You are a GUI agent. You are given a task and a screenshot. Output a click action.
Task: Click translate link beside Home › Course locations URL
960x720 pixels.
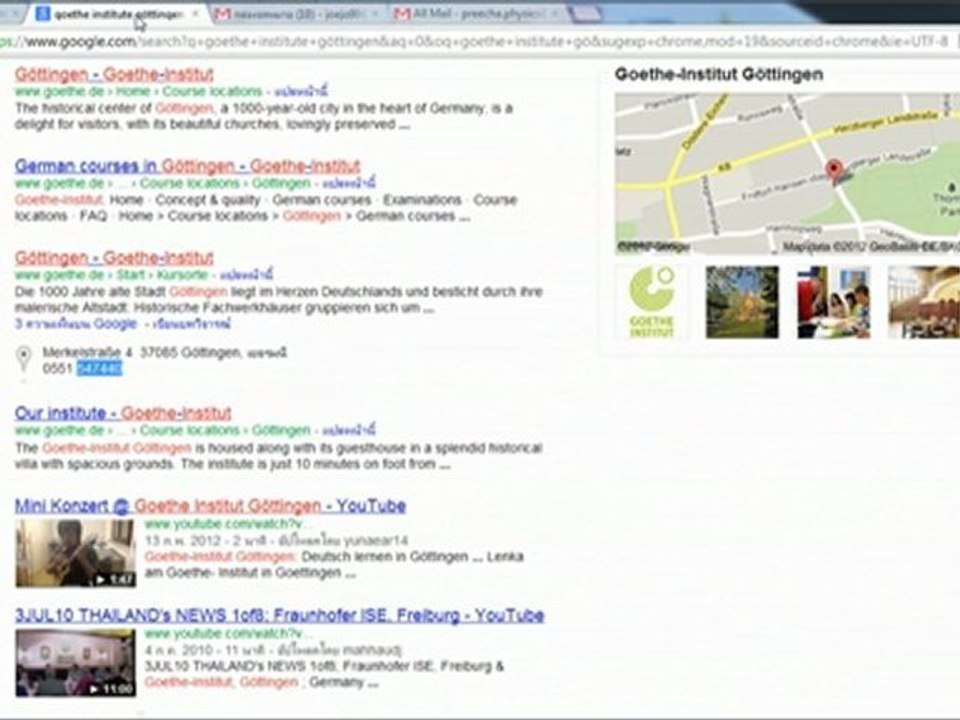301,92
